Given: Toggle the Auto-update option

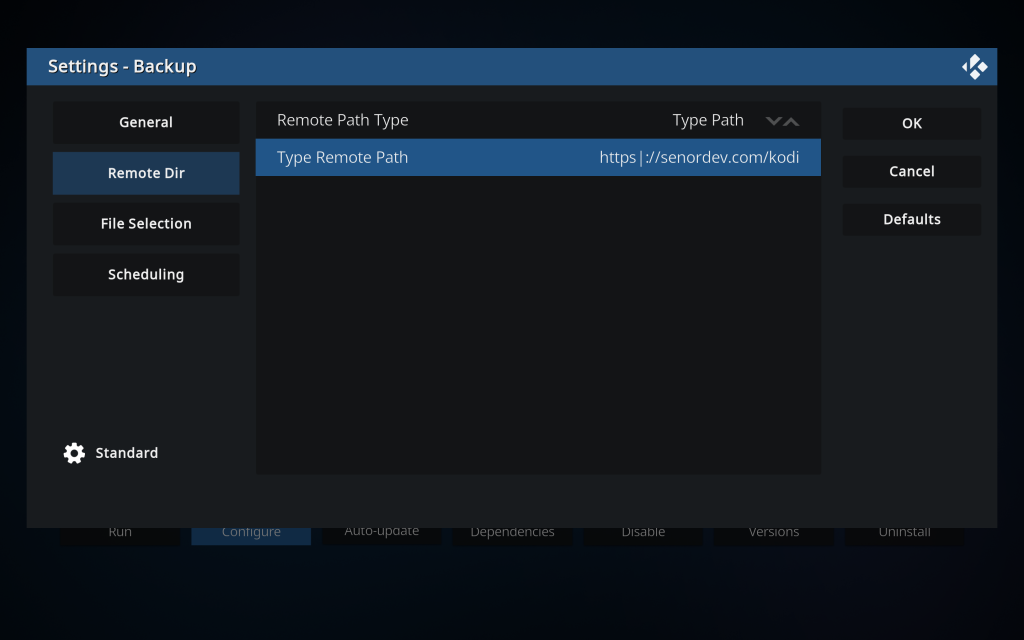Looking at the screenshot, I should click(x=382, y=534).
